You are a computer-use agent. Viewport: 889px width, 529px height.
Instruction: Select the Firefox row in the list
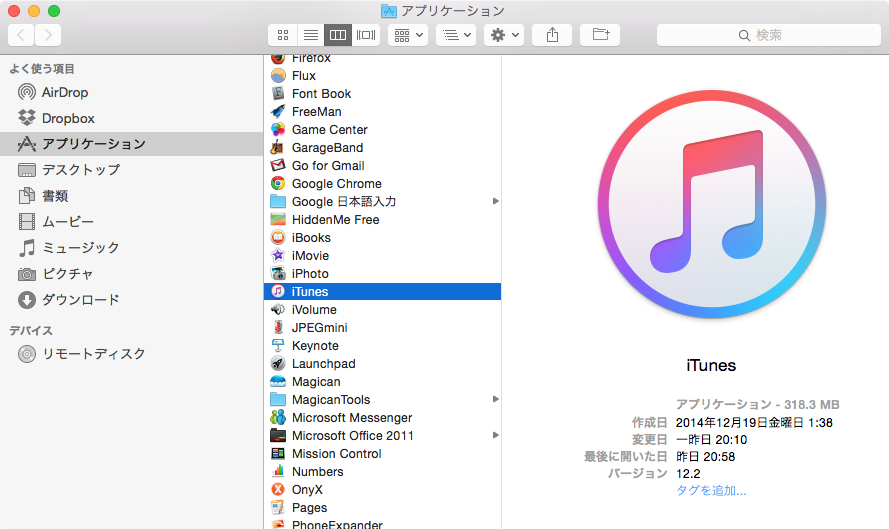pyautogui.click(x=383, y=58)
